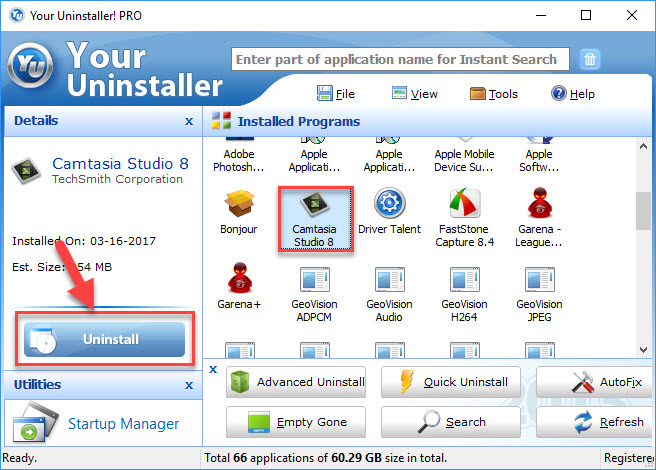Screen dimensions: 656x470
Task: Select GeoVision JPEG program icon
Action: pos(540,279)
